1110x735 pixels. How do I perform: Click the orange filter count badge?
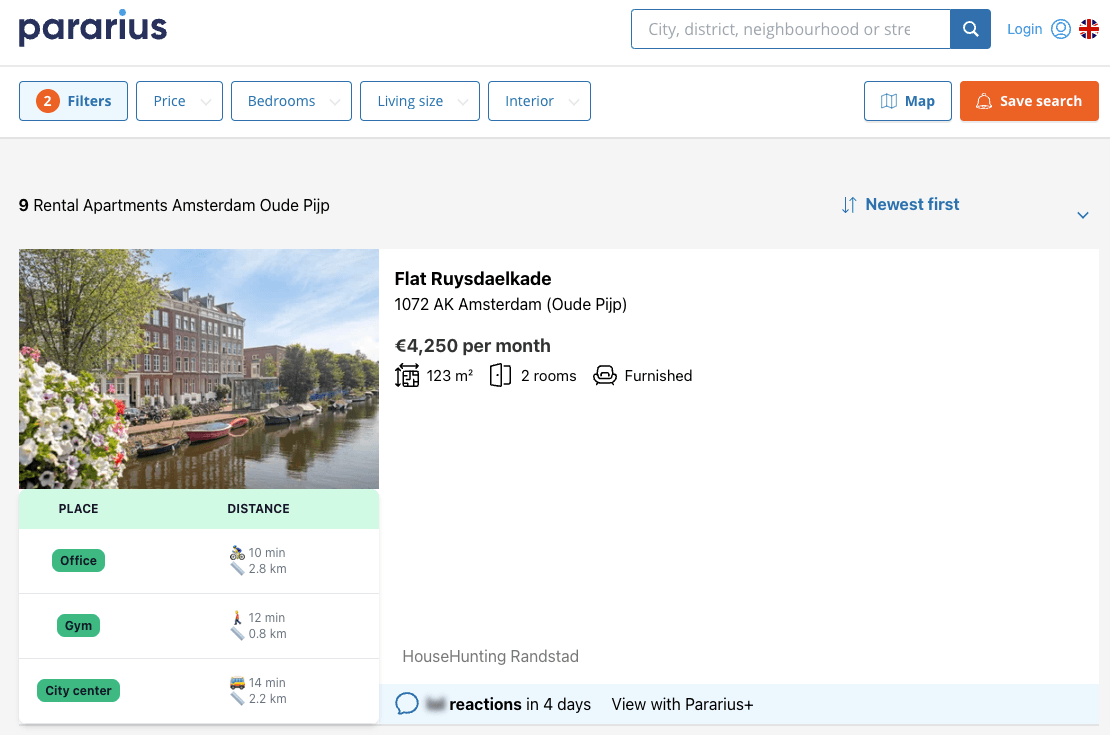[x=47, y=101]
